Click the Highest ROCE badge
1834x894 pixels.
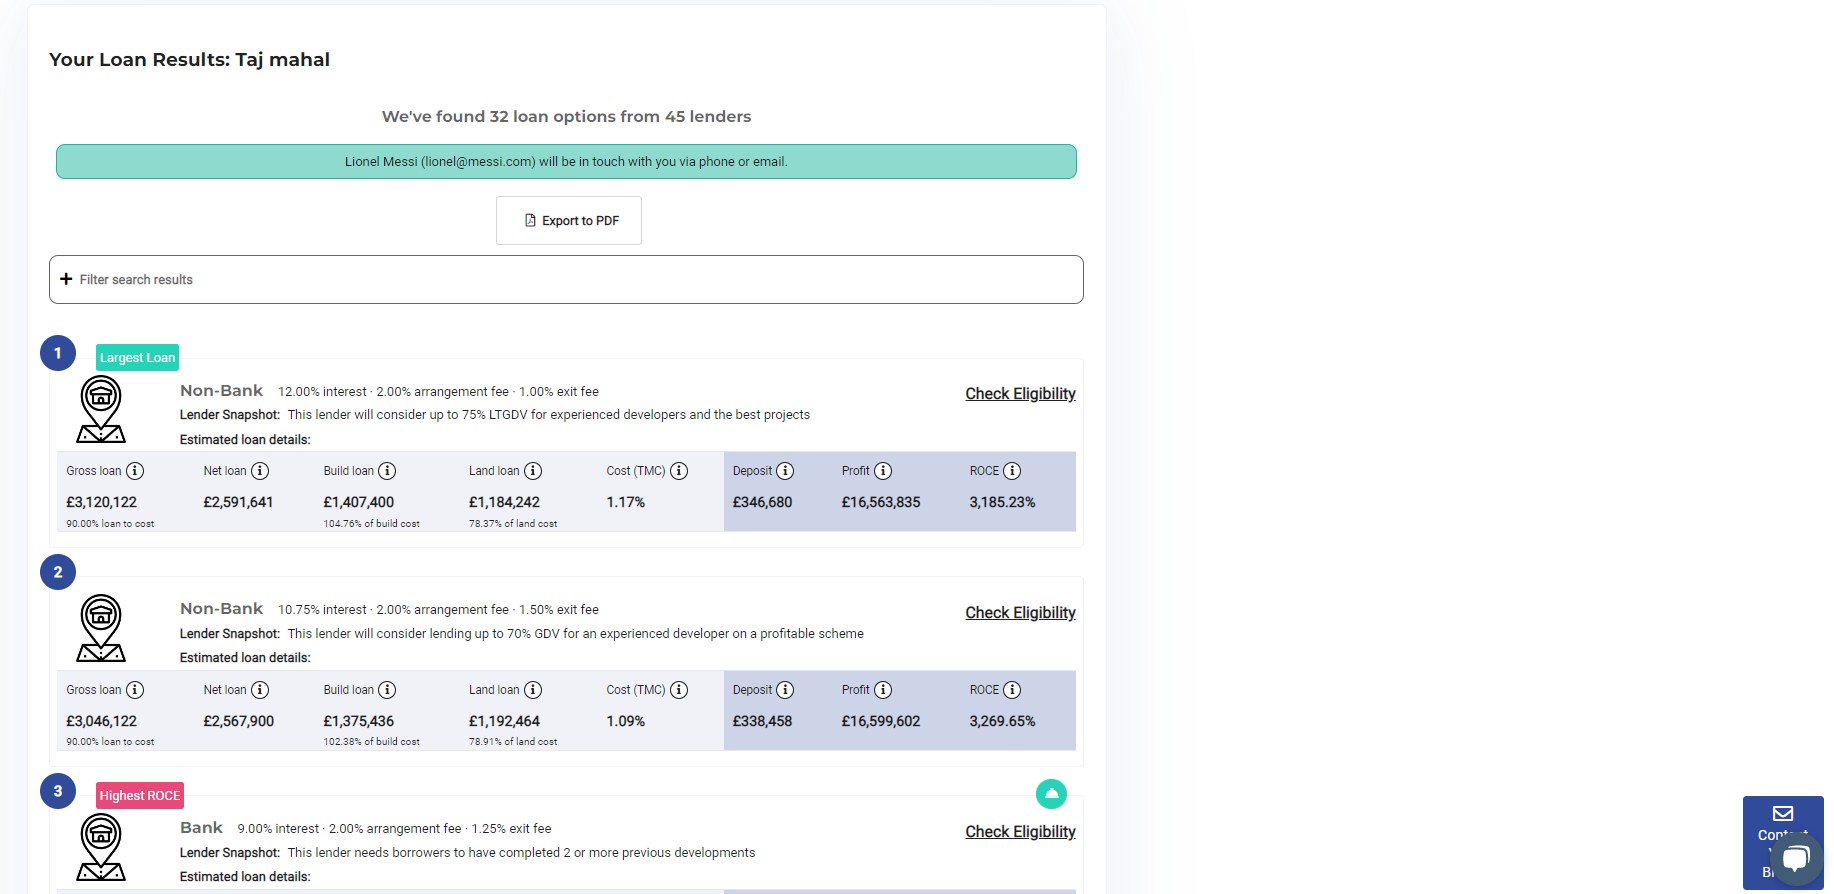140,796
